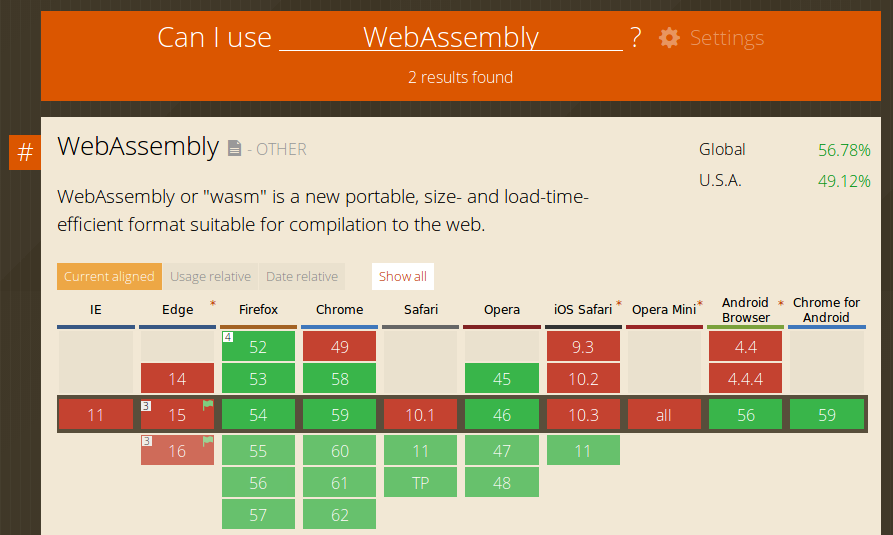Click the WebAssembly search input field
The image size is (893, 535).
tap(450, 38)
